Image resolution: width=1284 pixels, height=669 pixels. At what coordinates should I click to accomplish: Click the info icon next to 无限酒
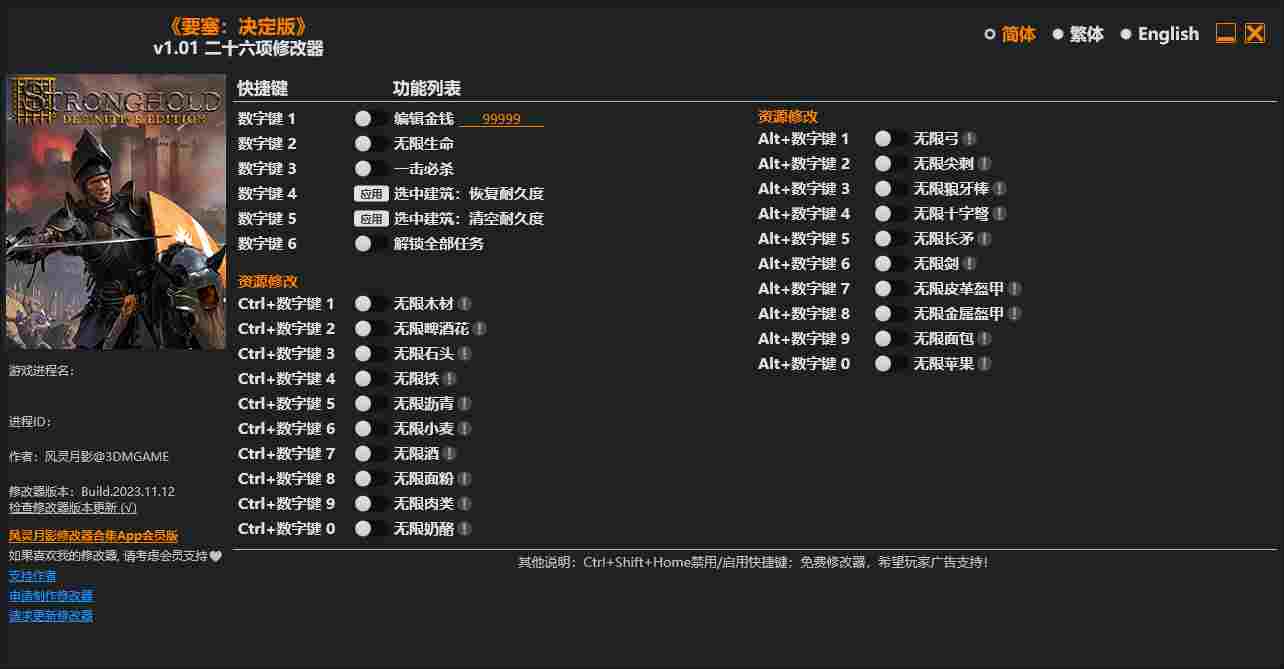click(x=450, y=453)
